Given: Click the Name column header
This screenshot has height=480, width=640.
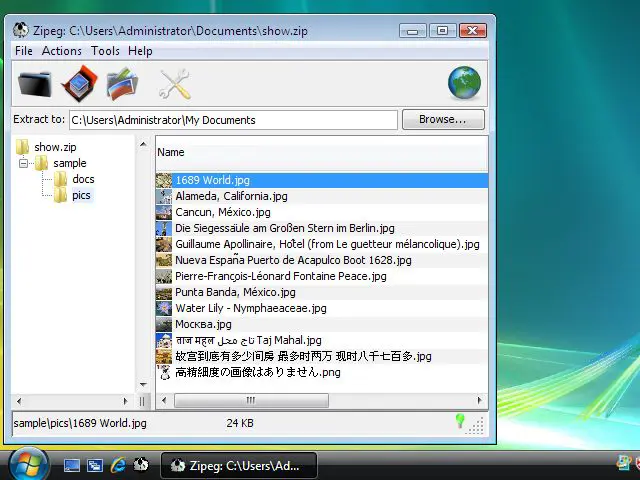Looking at the screenshot, I should point(321,153).
